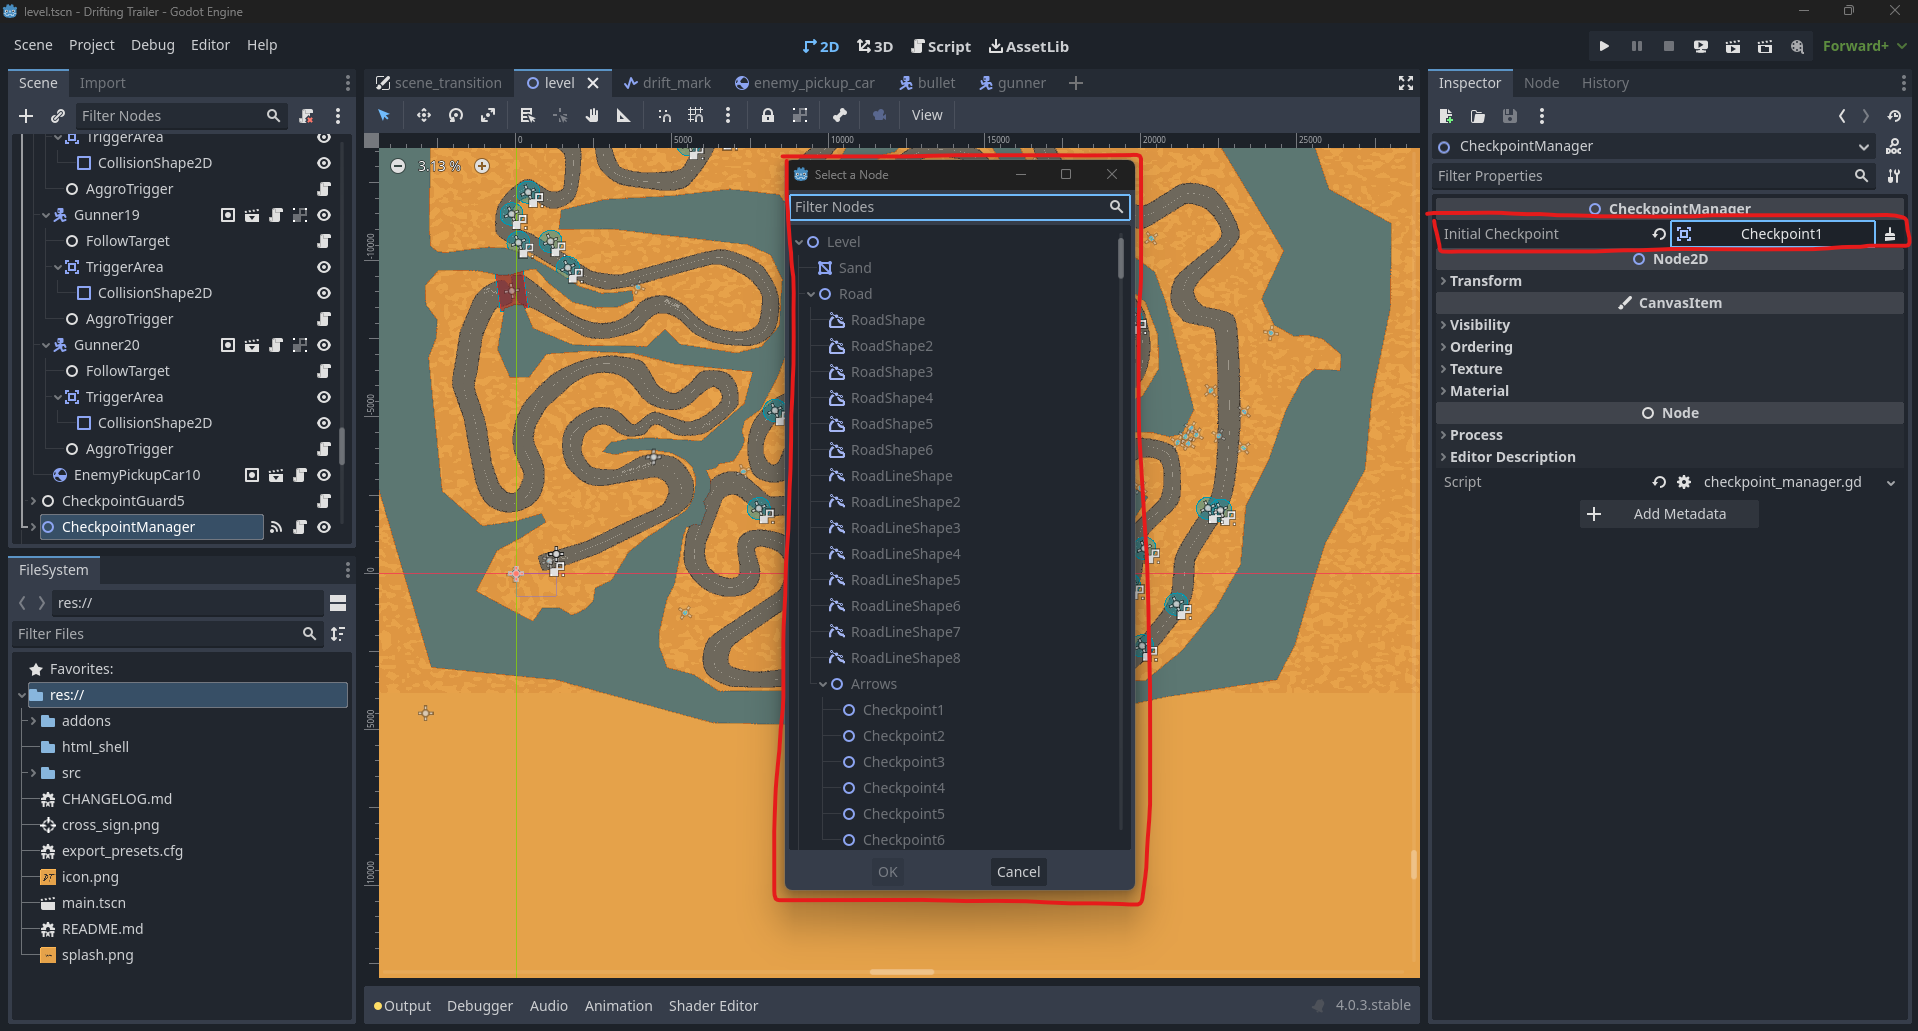Open the Debug menu
The height and width of the screenshot is (1031, 1918).
152,45
